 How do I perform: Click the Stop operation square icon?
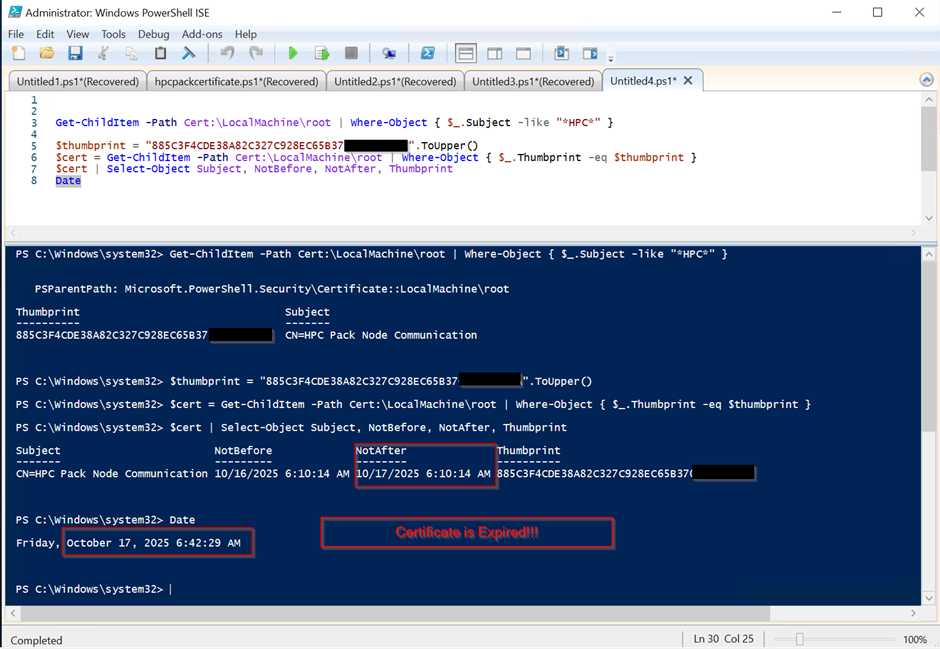pos(351,53)
